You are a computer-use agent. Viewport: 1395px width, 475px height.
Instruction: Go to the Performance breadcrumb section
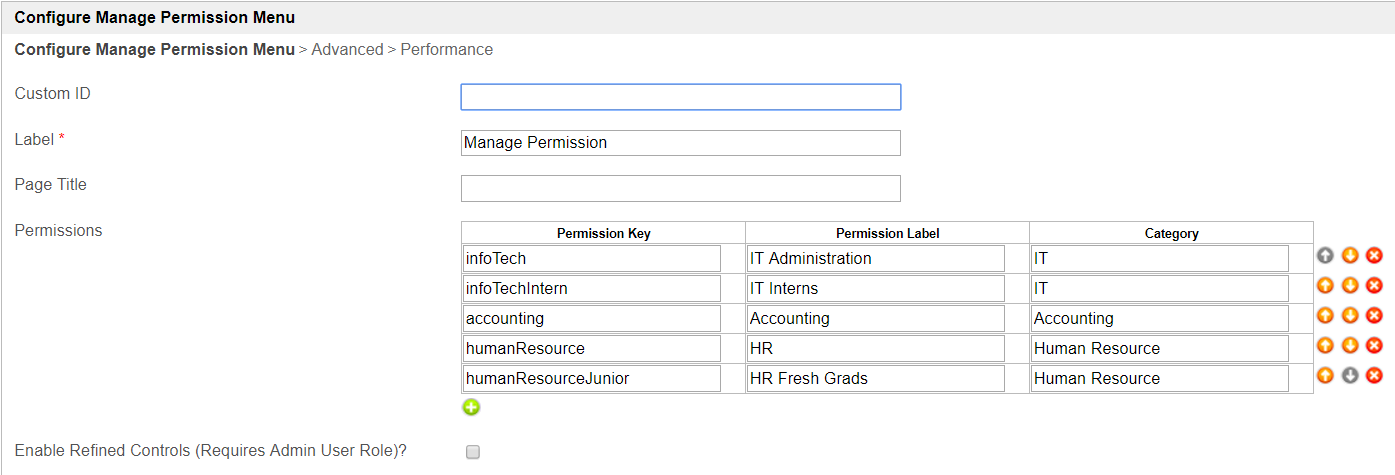(446, 49)
